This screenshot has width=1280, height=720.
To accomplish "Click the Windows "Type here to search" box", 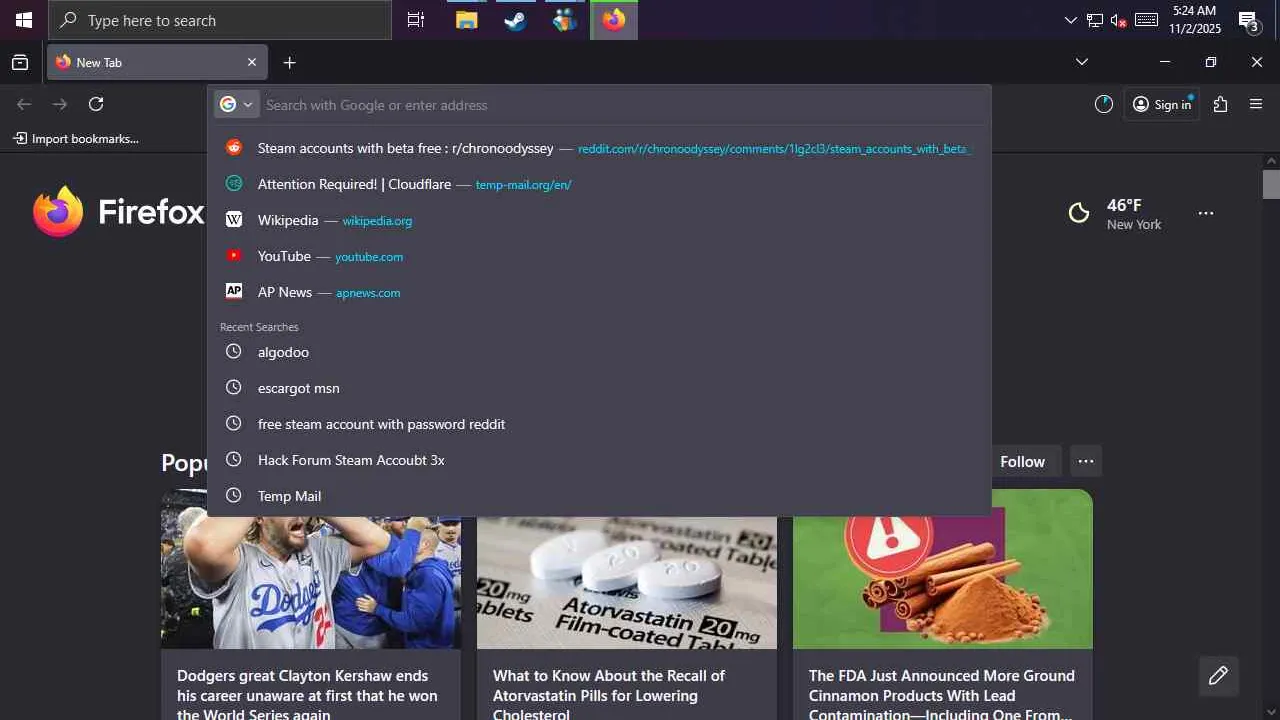I will coord(220,20).
